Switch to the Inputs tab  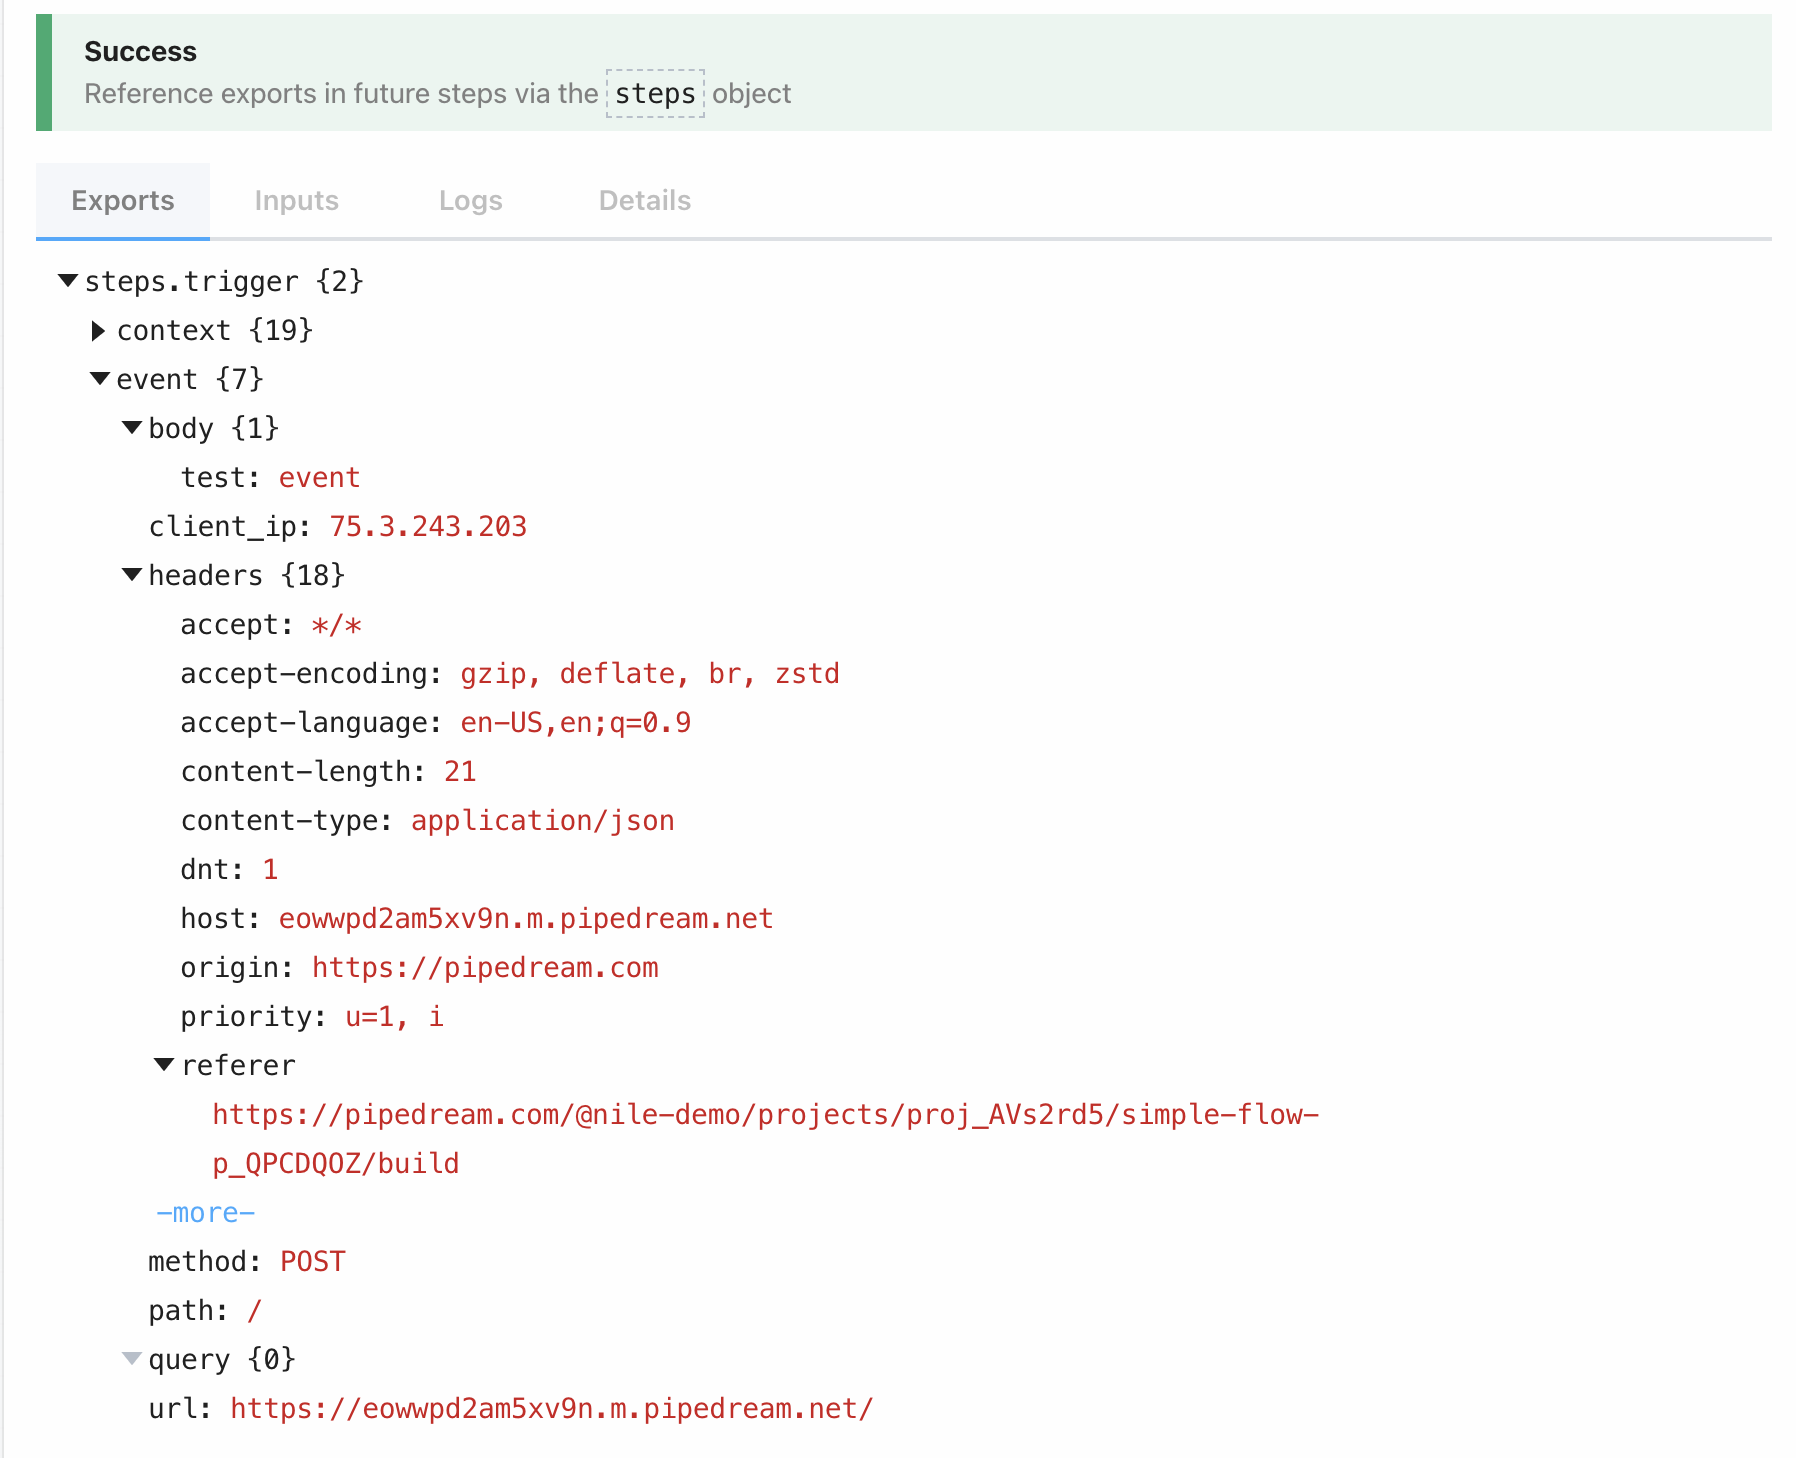pos(296,201)
